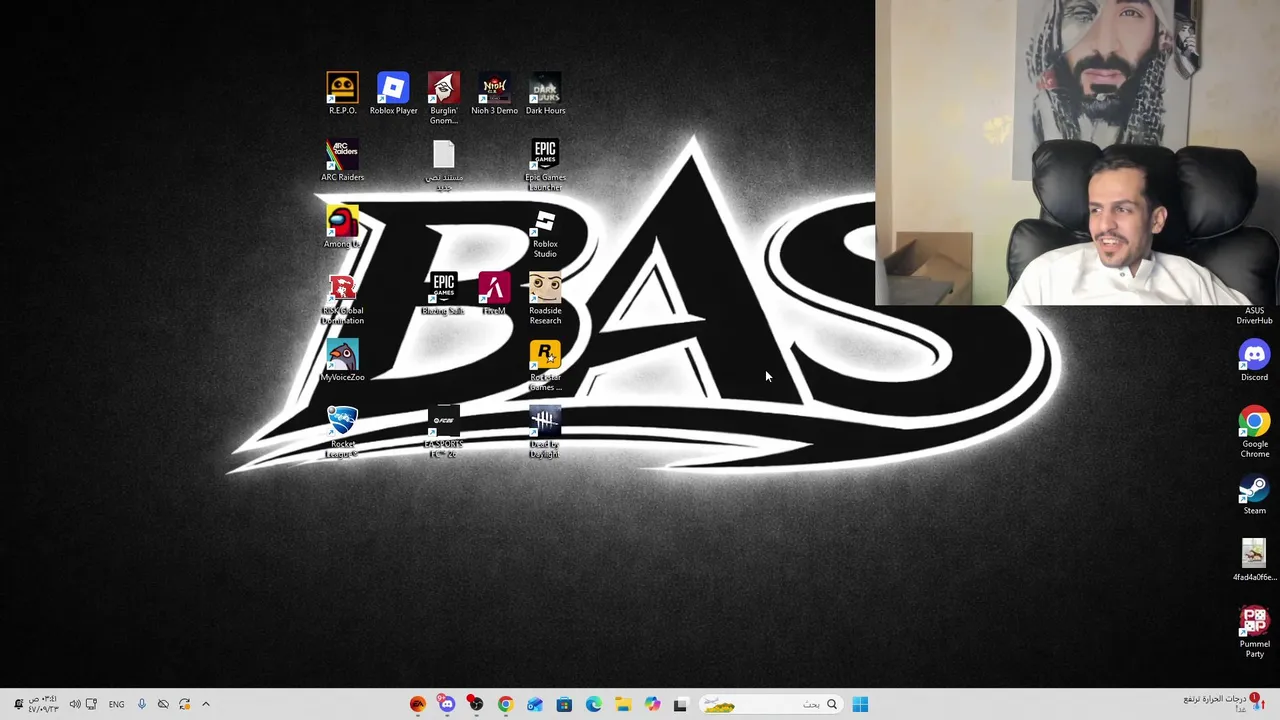
Task: Open network settings tray icon
Action: 91,704
